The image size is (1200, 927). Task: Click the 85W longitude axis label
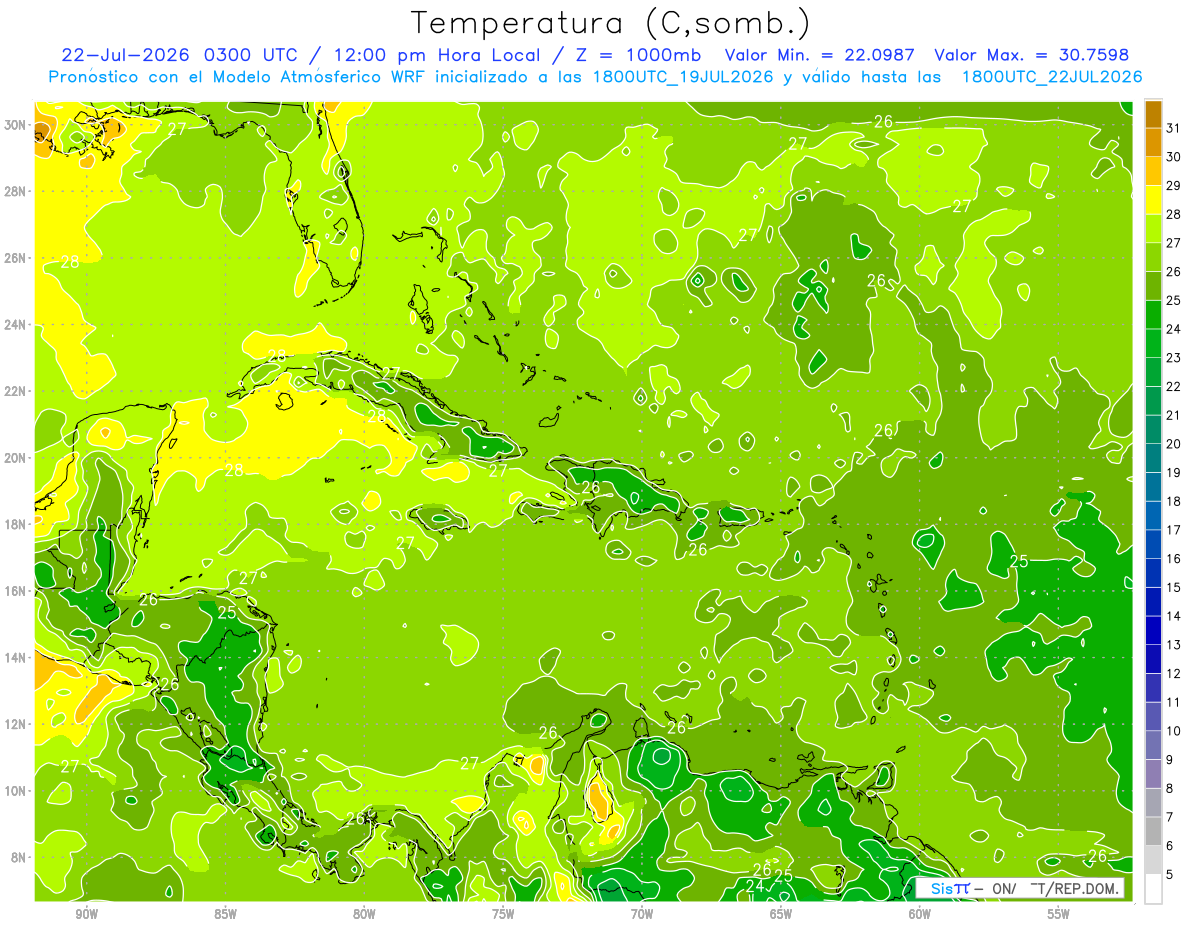coord(225,914)
